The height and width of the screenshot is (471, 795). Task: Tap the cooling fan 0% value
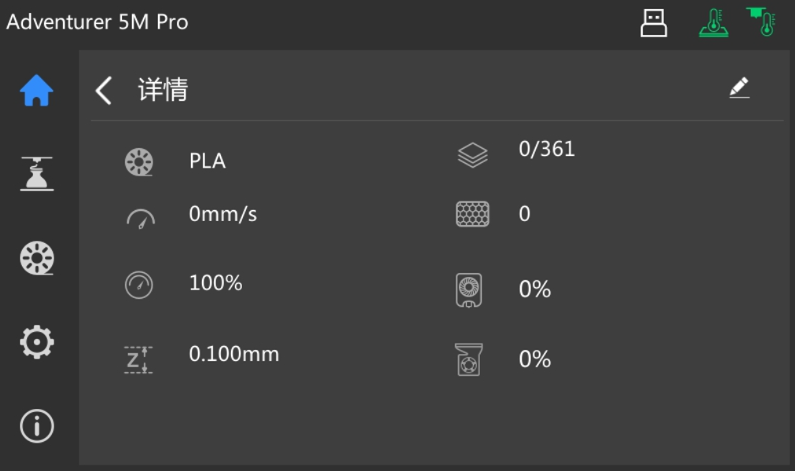coord(534,289)
